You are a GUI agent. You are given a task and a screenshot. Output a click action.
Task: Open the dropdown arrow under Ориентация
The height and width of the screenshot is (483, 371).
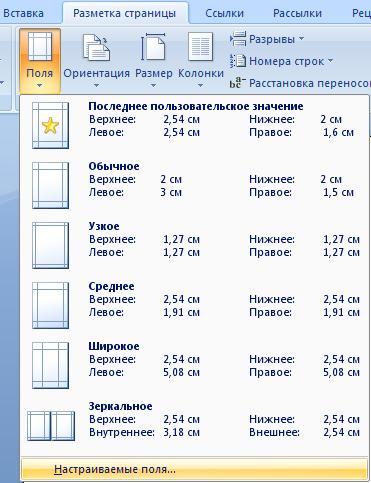coord(96,86)
